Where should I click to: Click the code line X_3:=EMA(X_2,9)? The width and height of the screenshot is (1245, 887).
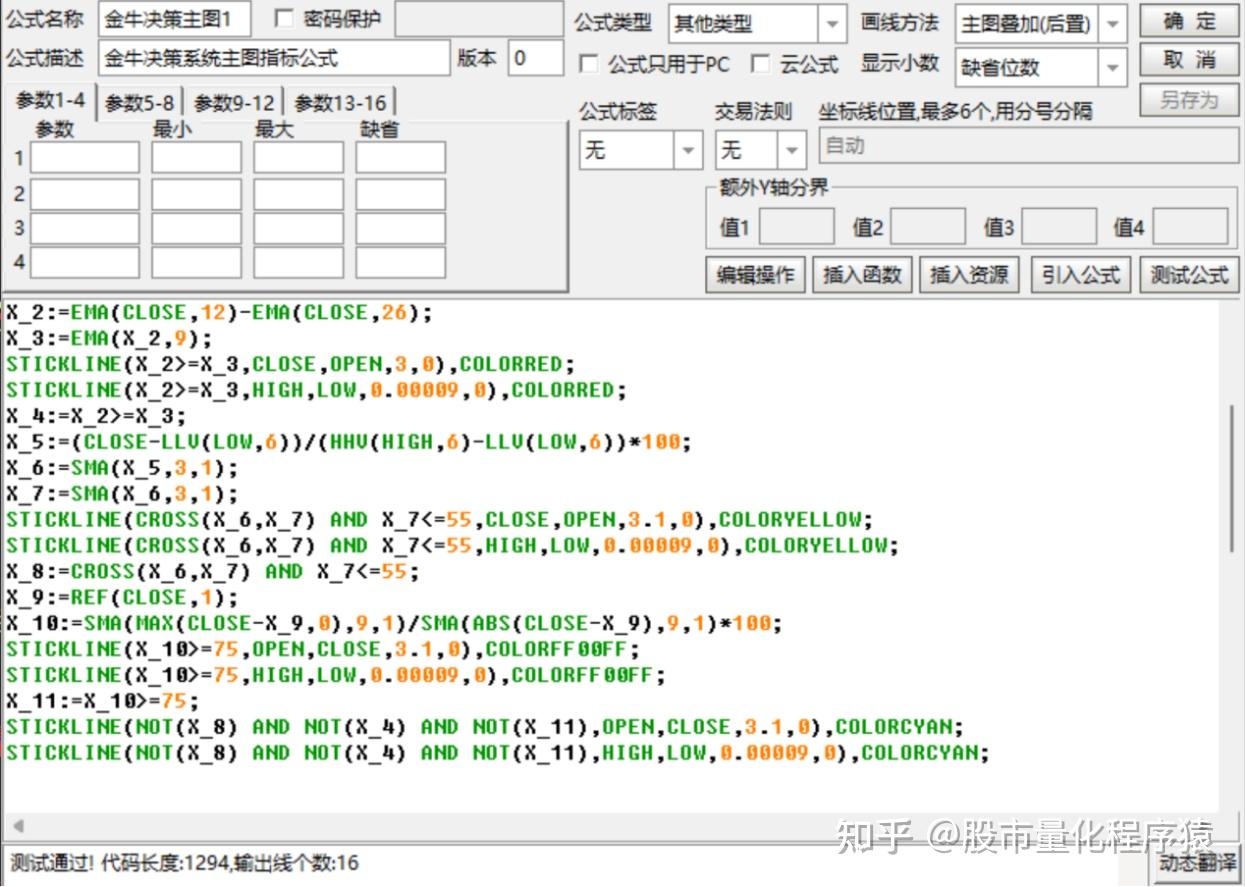[109, 338]
